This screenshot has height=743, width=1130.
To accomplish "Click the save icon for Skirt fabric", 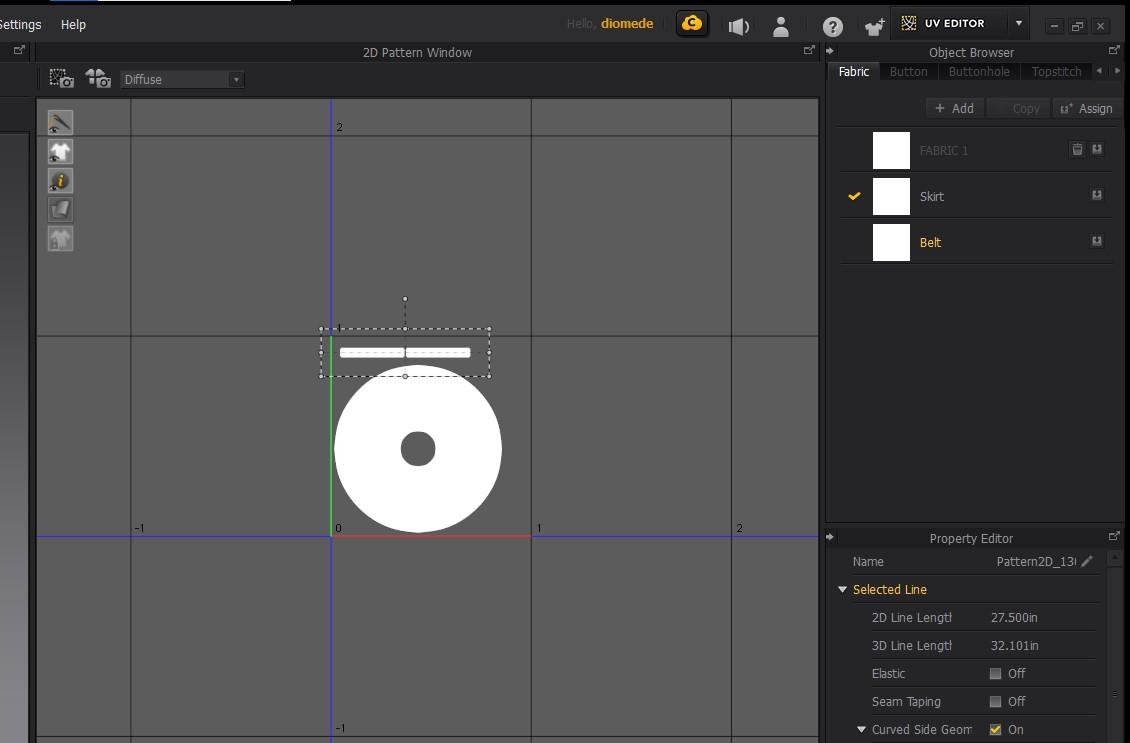I will click(1097, 195).
